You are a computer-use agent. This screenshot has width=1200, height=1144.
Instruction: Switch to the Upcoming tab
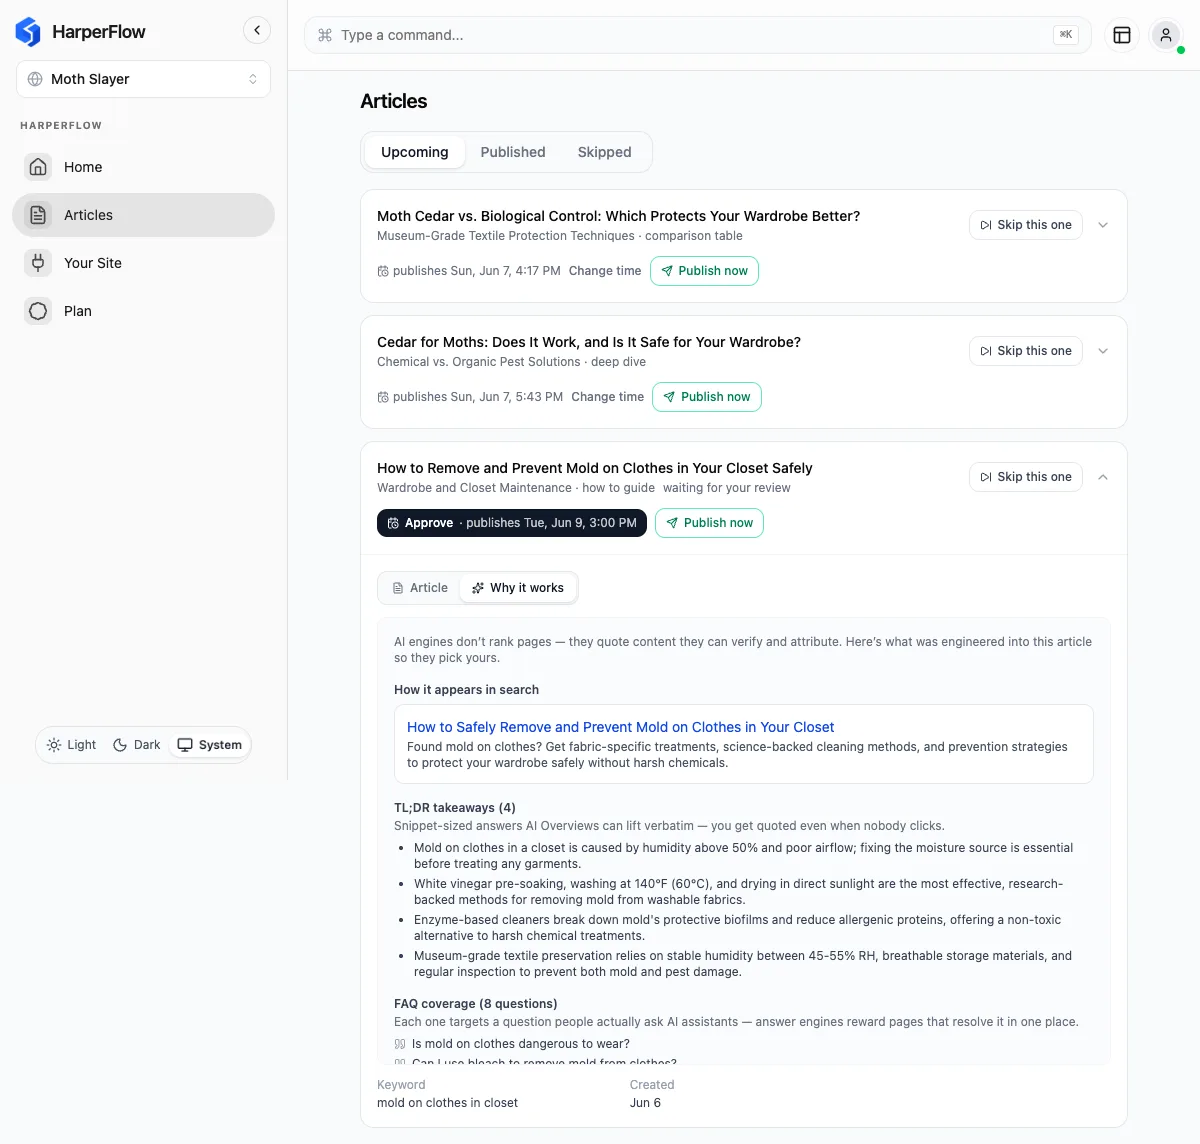coord(415,152)
